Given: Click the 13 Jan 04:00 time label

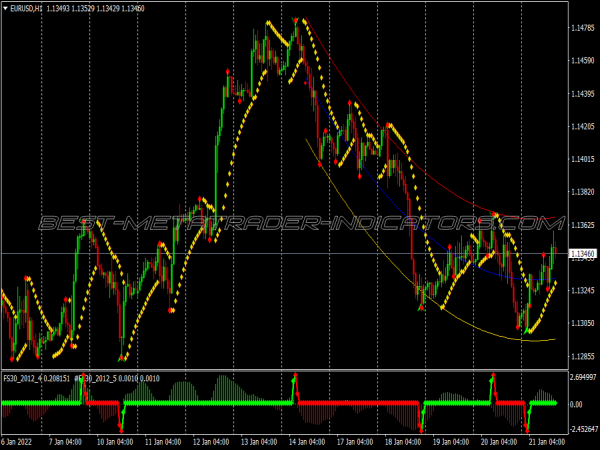Looking at the screenshot, I should coord(259,442).
